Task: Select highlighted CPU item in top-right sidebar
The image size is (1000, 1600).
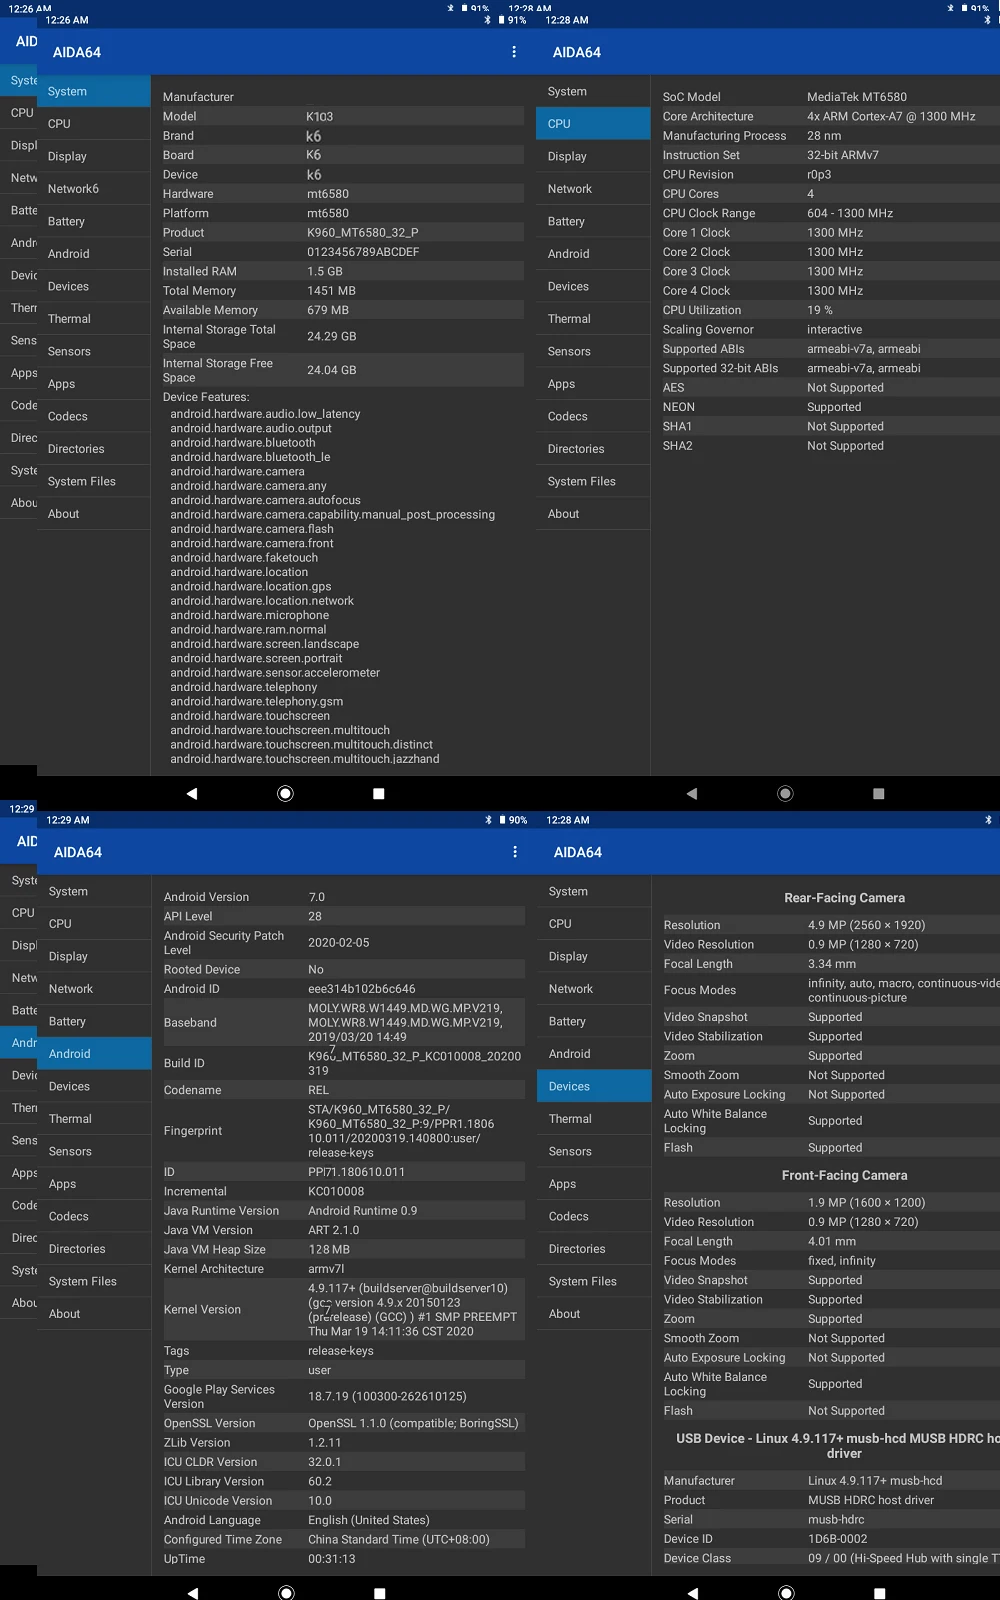Action: [594, 124]
